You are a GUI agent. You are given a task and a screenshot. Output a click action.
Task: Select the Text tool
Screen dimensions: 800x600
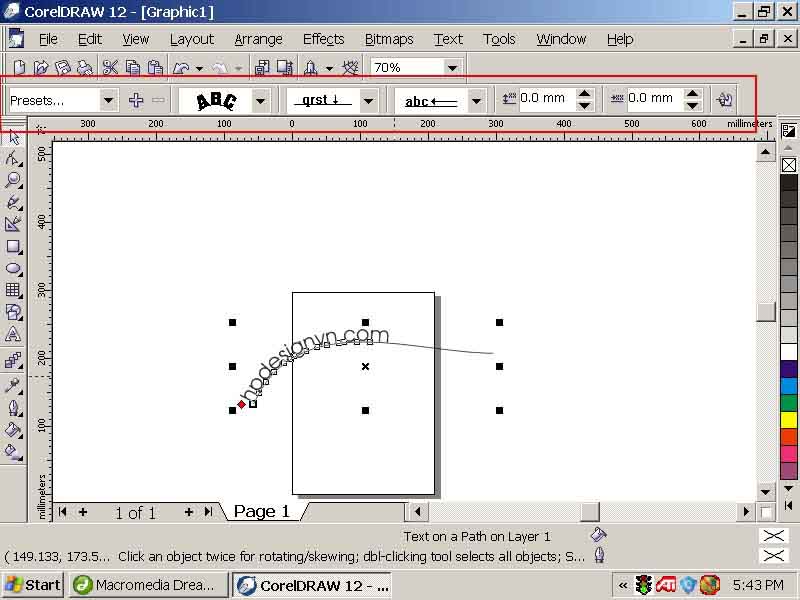(14, 334)
